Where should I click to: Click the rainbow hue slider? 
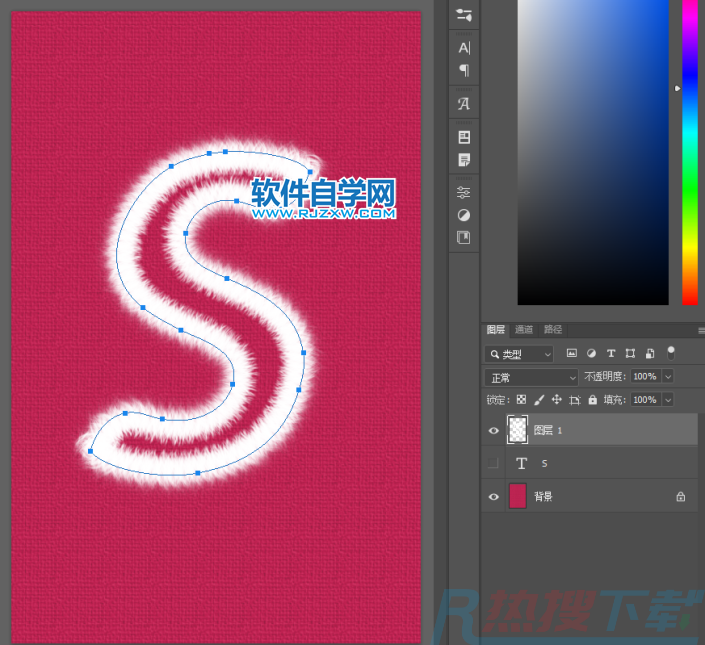(x=689, y=150)
